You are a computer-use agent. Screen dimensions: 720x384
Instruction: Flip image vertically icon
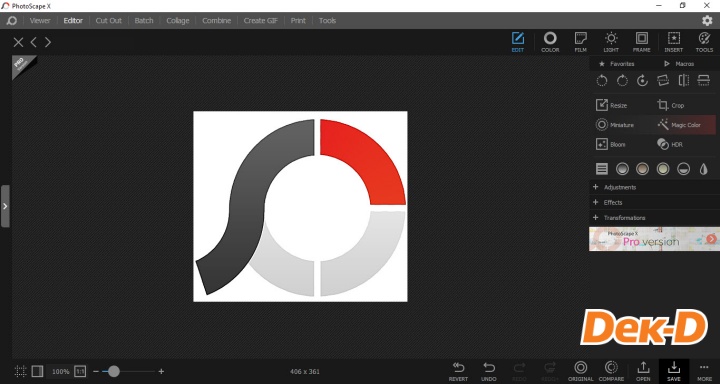[x=703, y=81]
